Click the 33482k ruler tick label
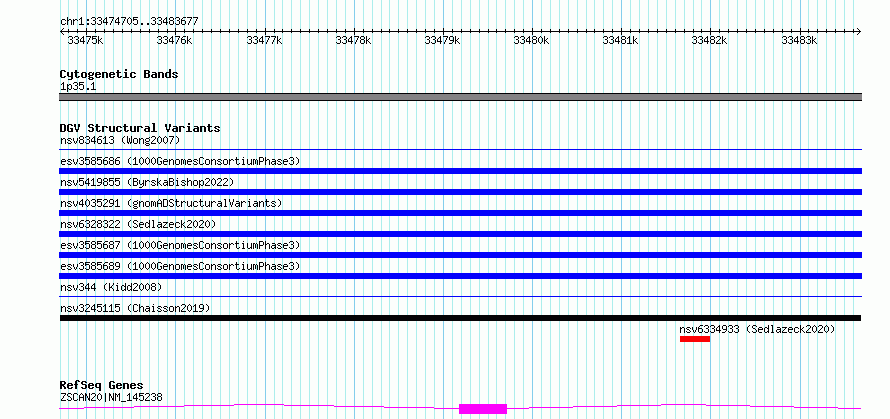The image size is (890, 419). point(710,40)
